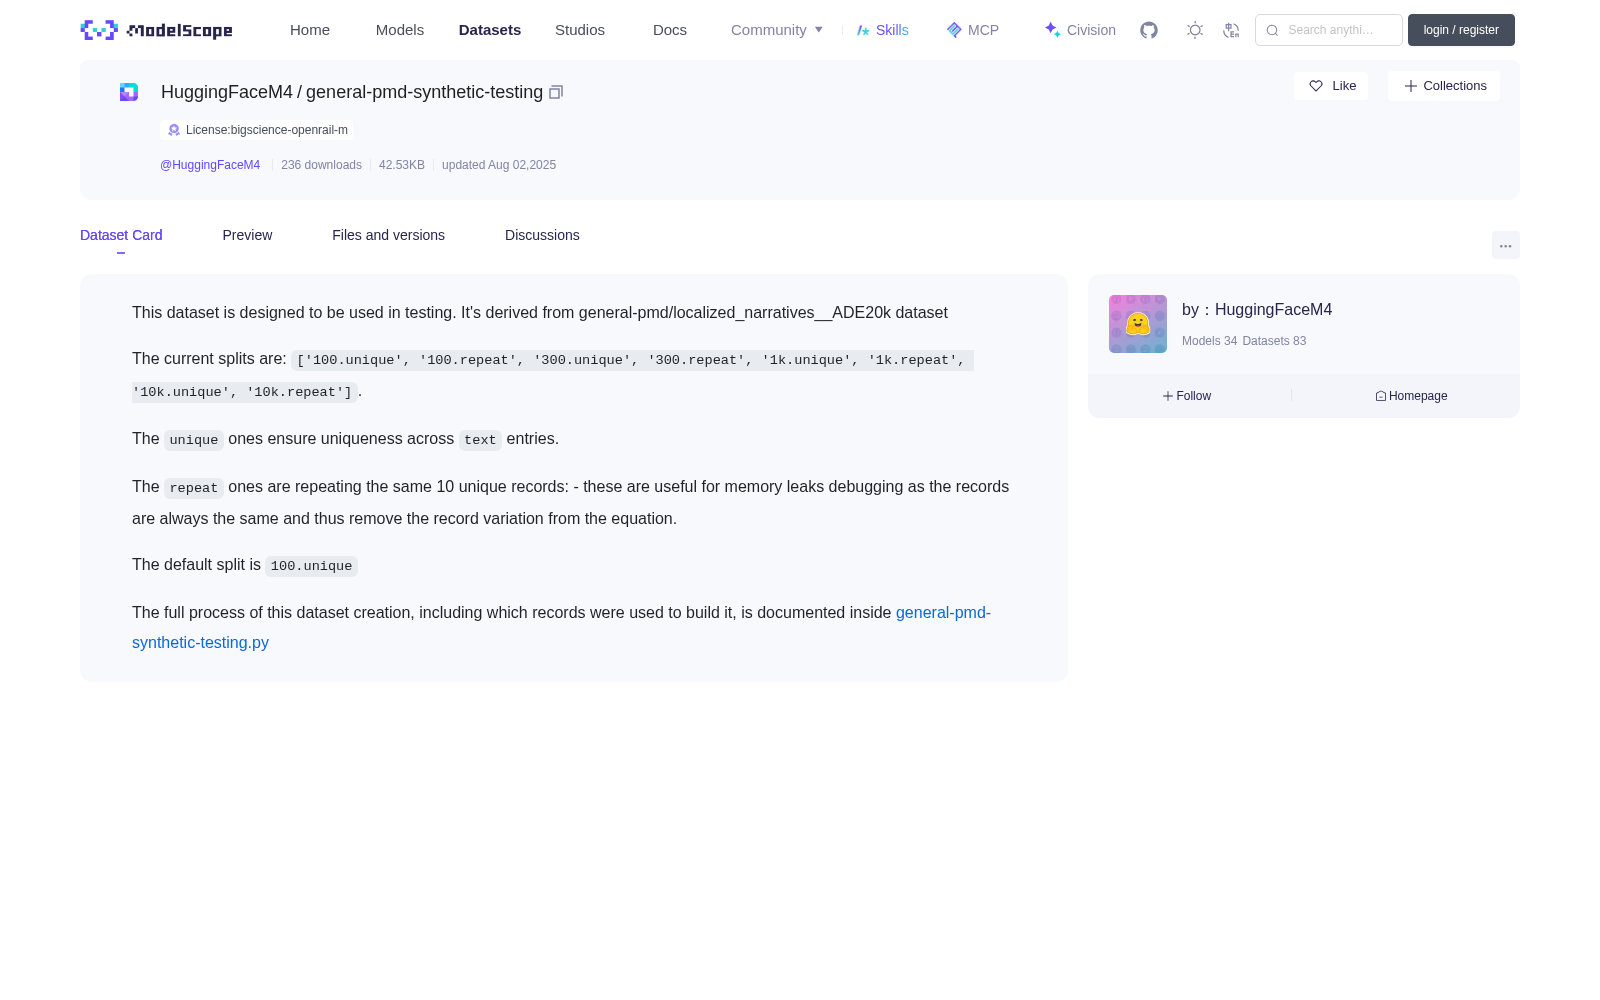Open the Datasets nav item
Image resolution: width=1600 pixels, height=1000 pixels.
point(490,30)
